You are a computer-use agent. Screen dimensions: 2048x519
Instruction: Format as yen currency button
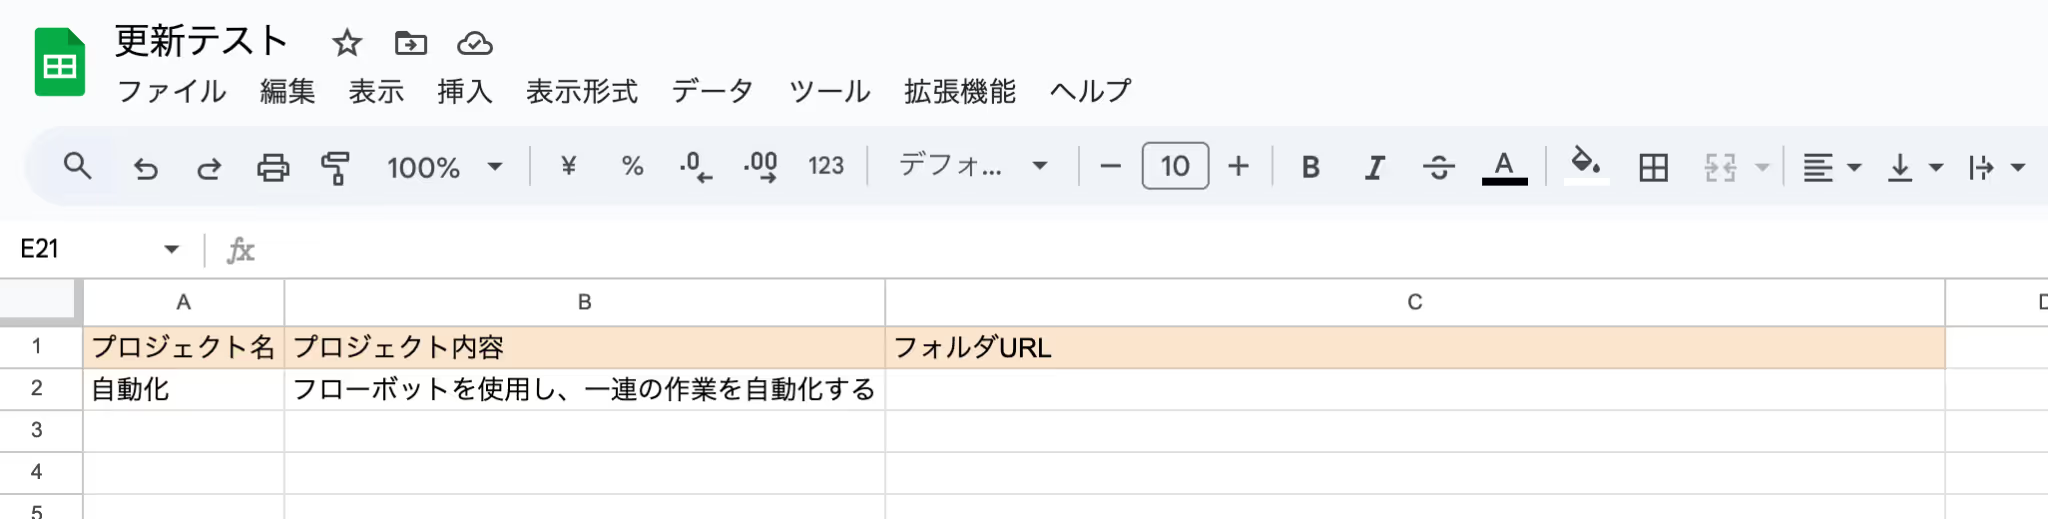coord(568,165)
